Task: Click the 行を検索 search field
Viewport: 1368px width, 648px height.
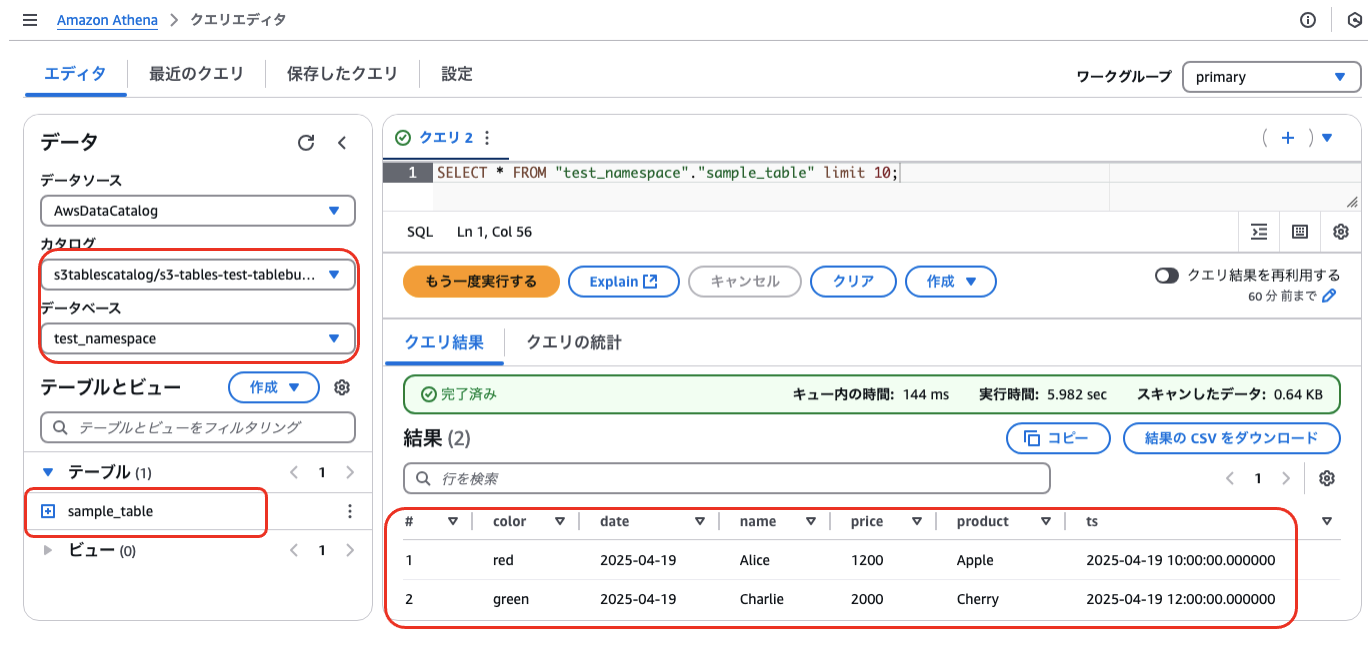Action: 727,478
